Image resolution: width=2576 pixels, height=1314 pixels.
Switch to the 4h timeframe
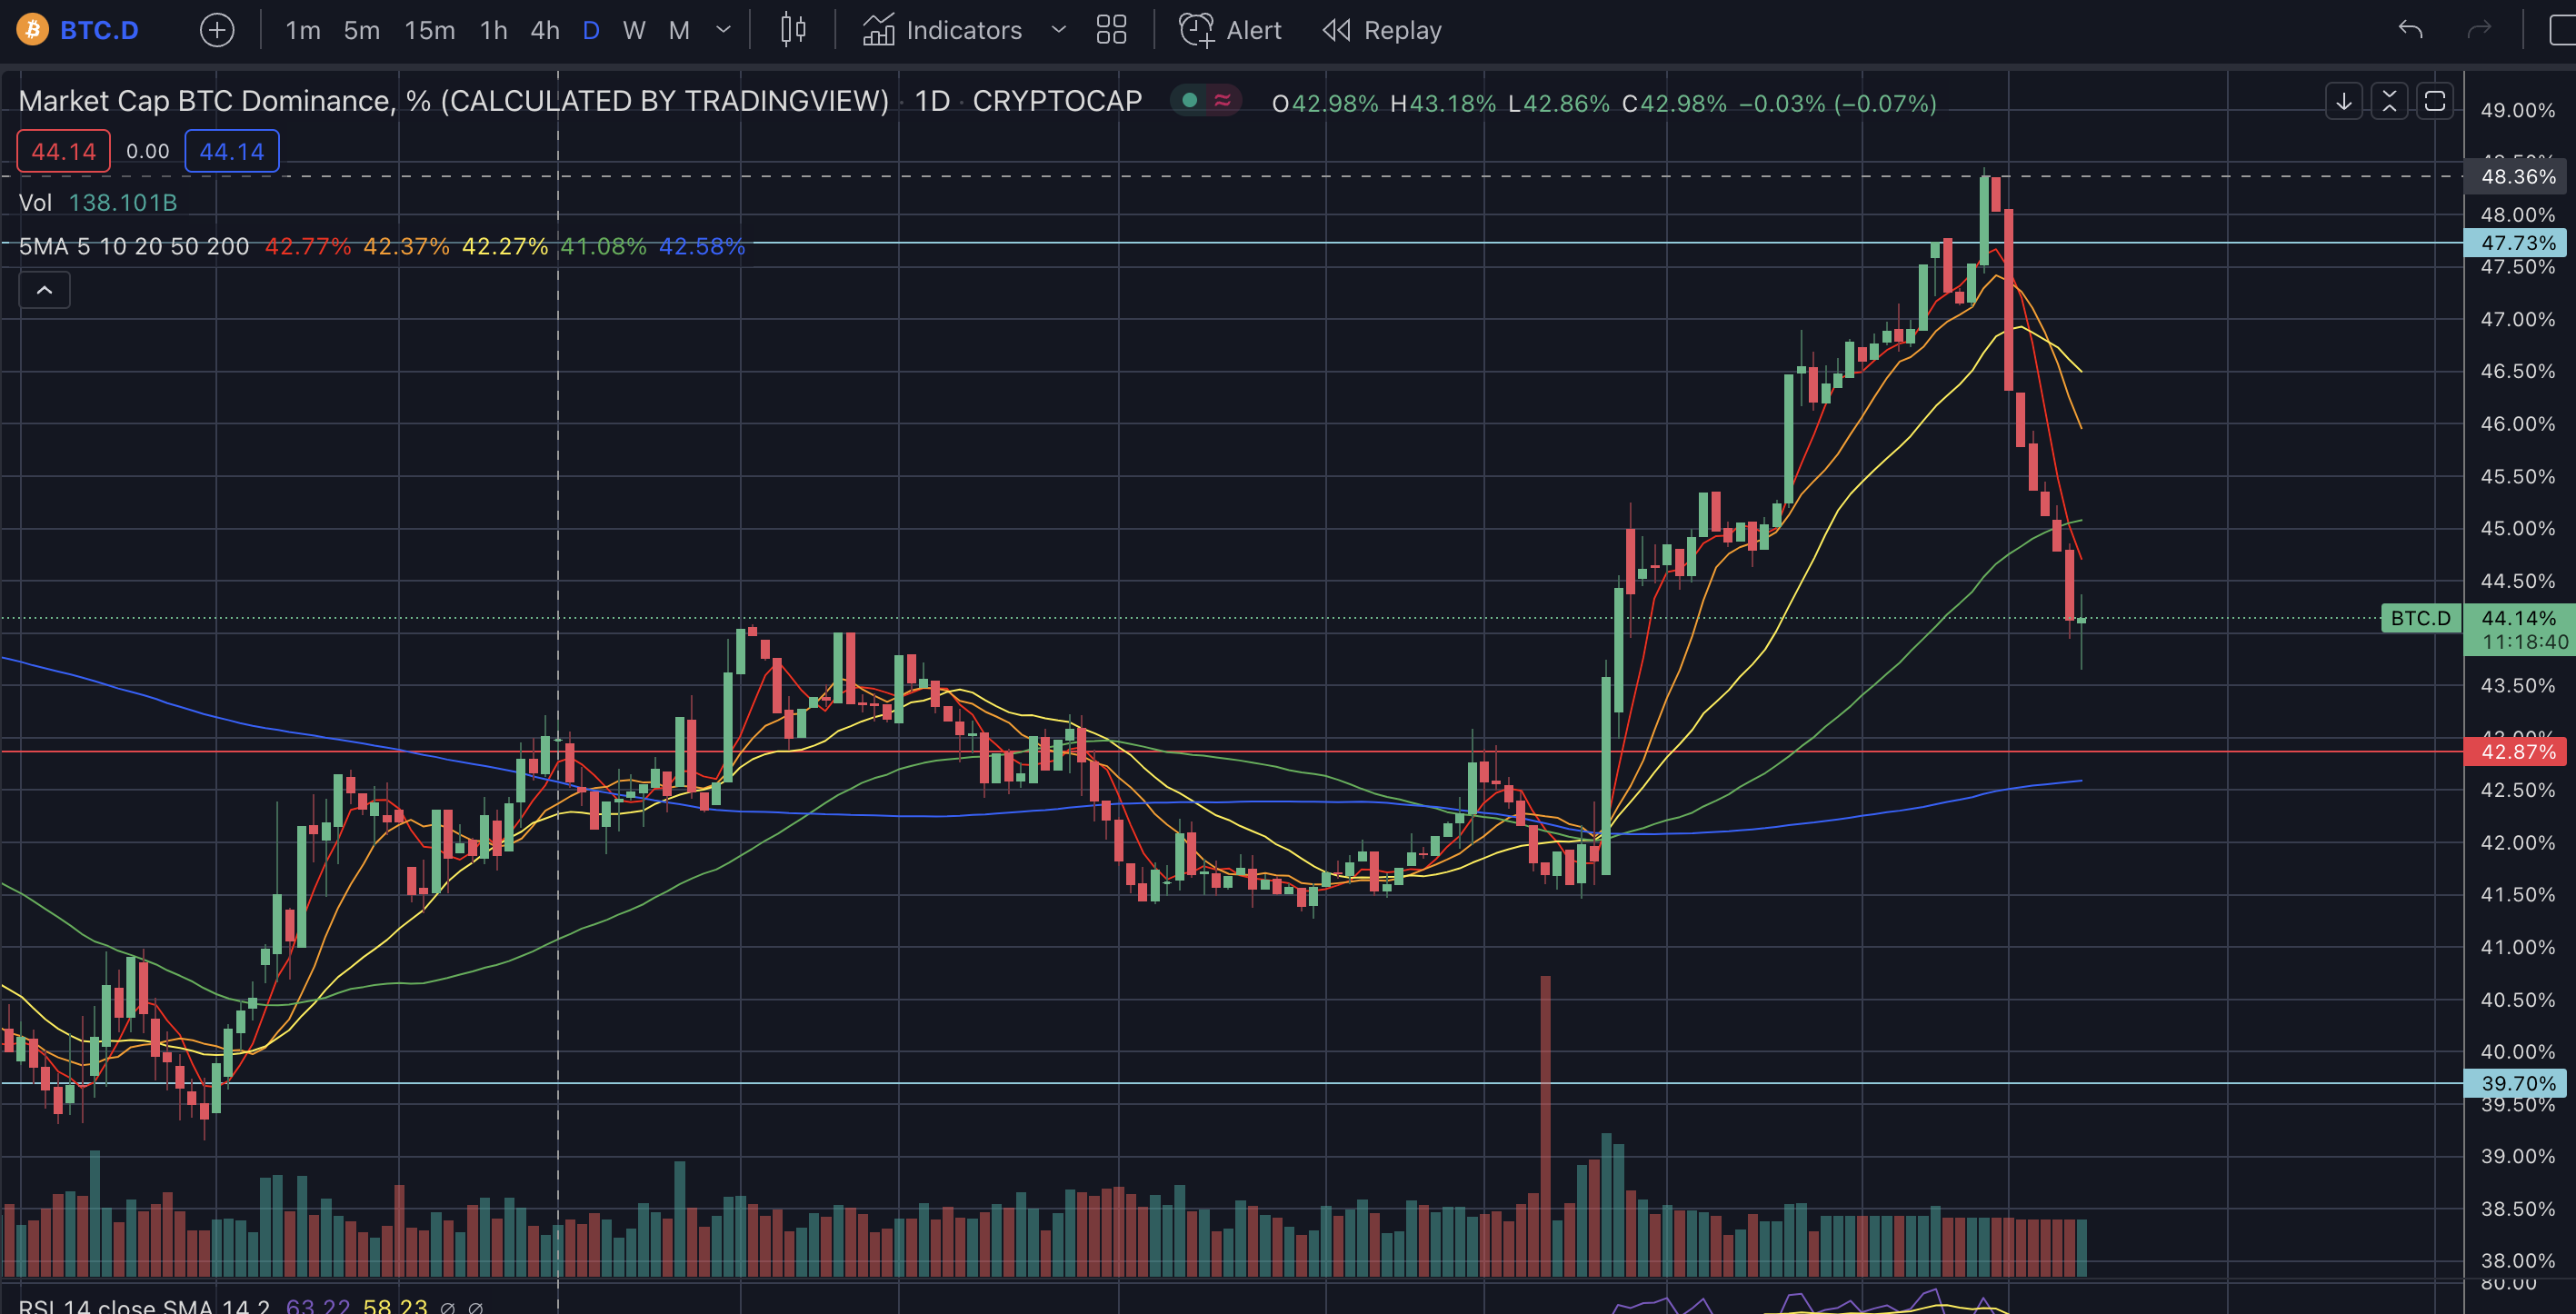(x=544, y=30)
